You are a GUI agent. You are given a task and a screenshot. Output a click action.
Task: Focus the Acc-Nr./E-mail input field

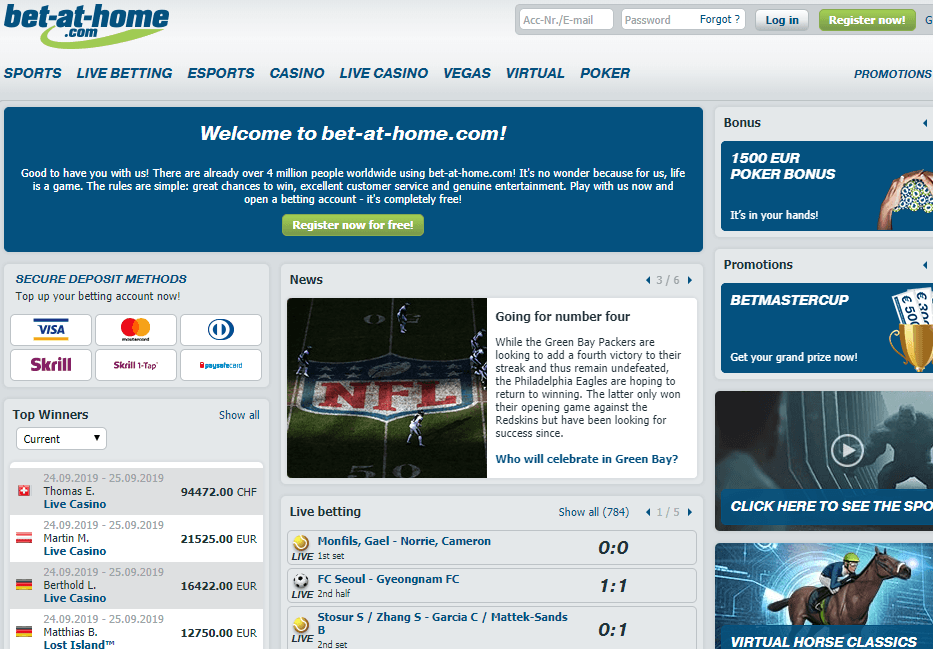point(566,20)
